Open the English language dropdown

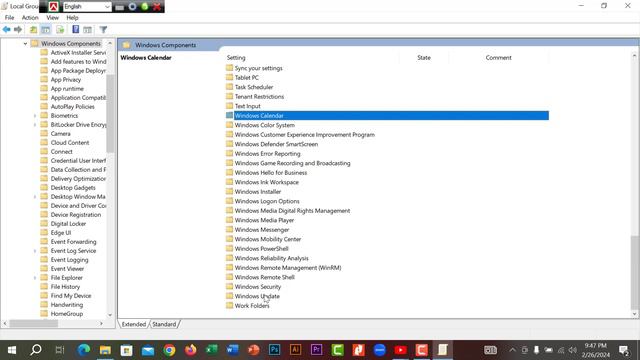point(87,7)
